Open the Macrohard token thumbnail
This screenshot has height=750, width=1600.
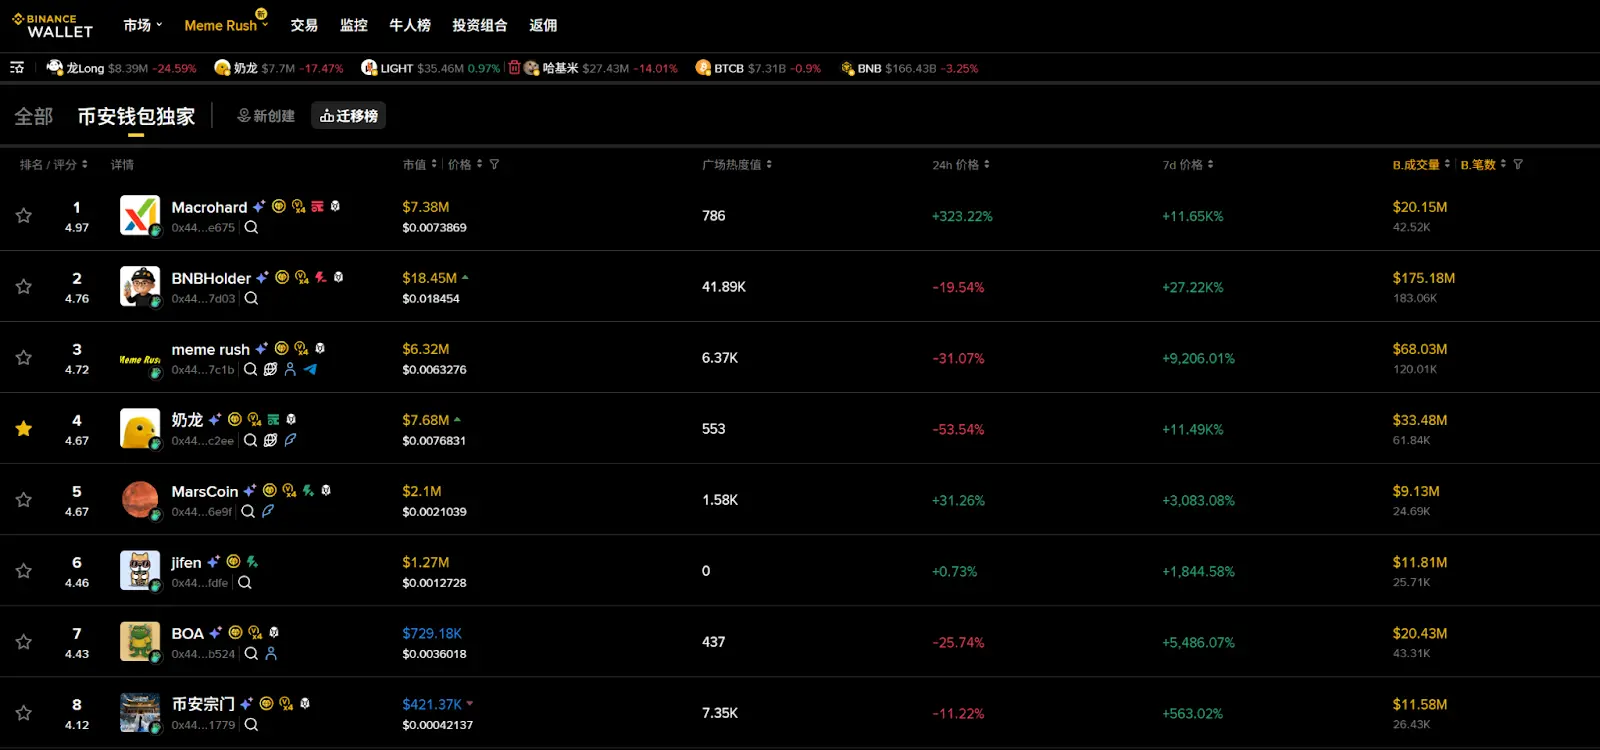click(140, 216)
